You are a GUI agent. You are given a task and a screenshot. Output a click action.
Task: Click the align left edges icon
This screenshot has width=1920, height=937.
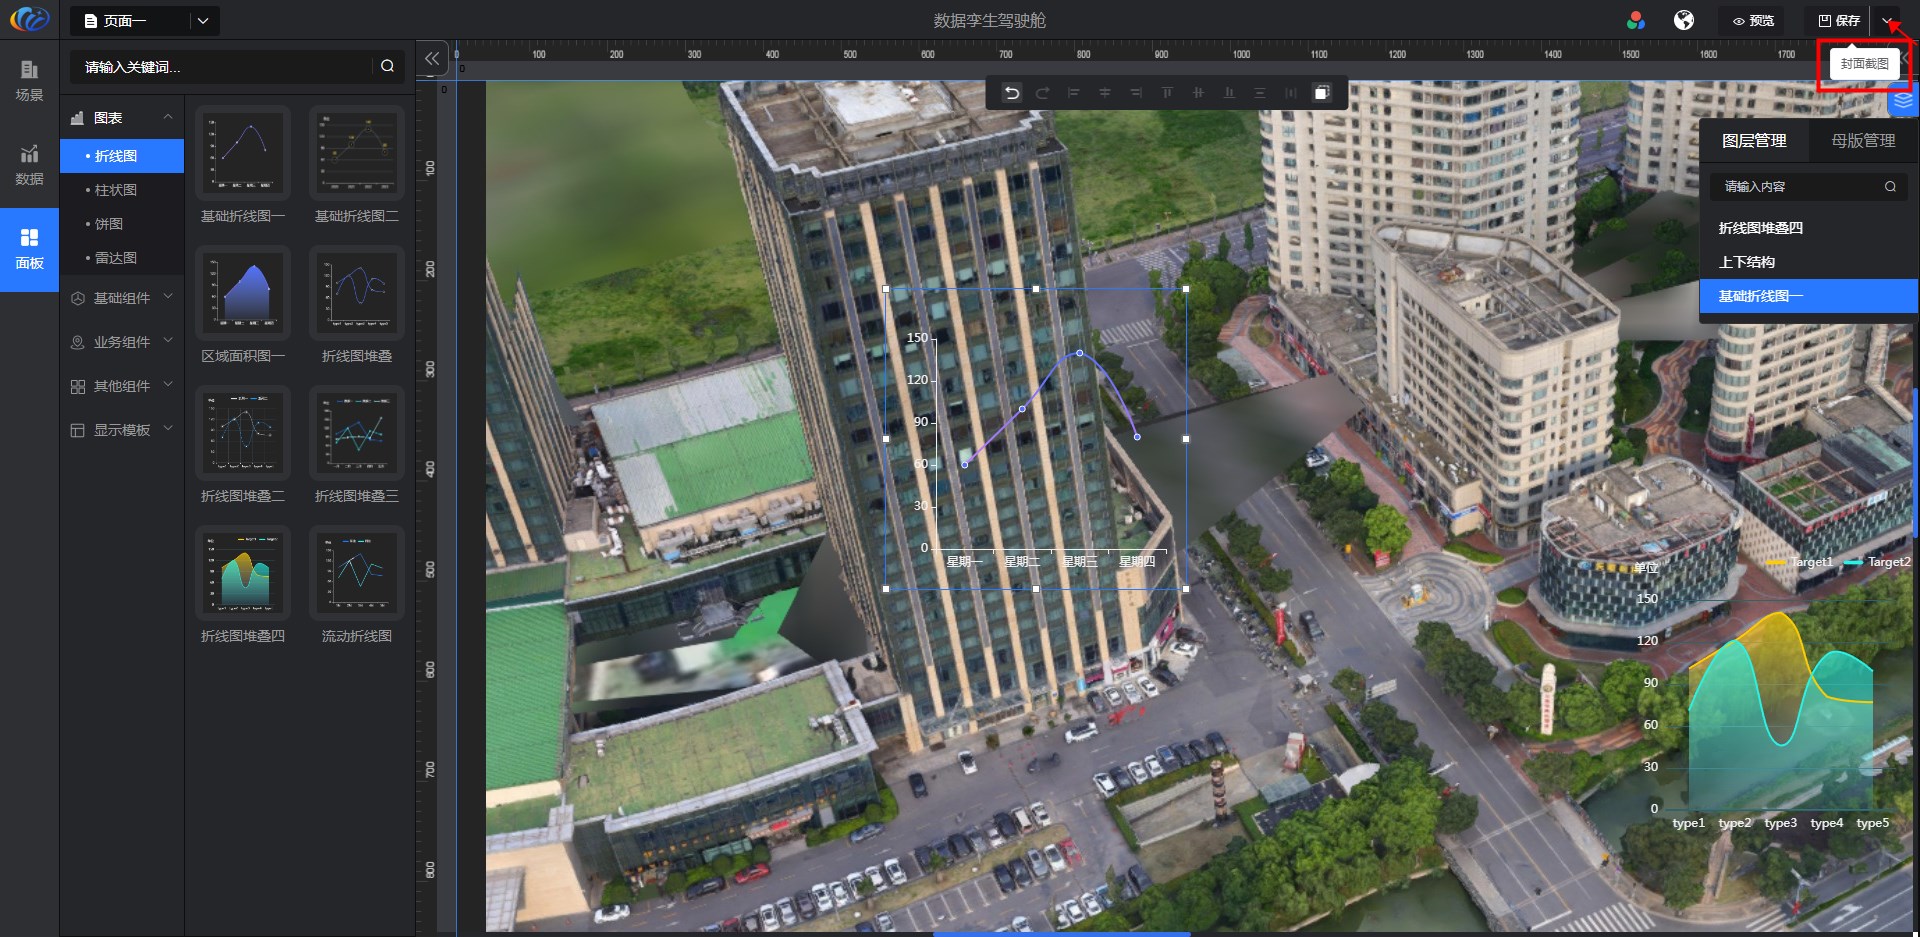coord(1073,93)
